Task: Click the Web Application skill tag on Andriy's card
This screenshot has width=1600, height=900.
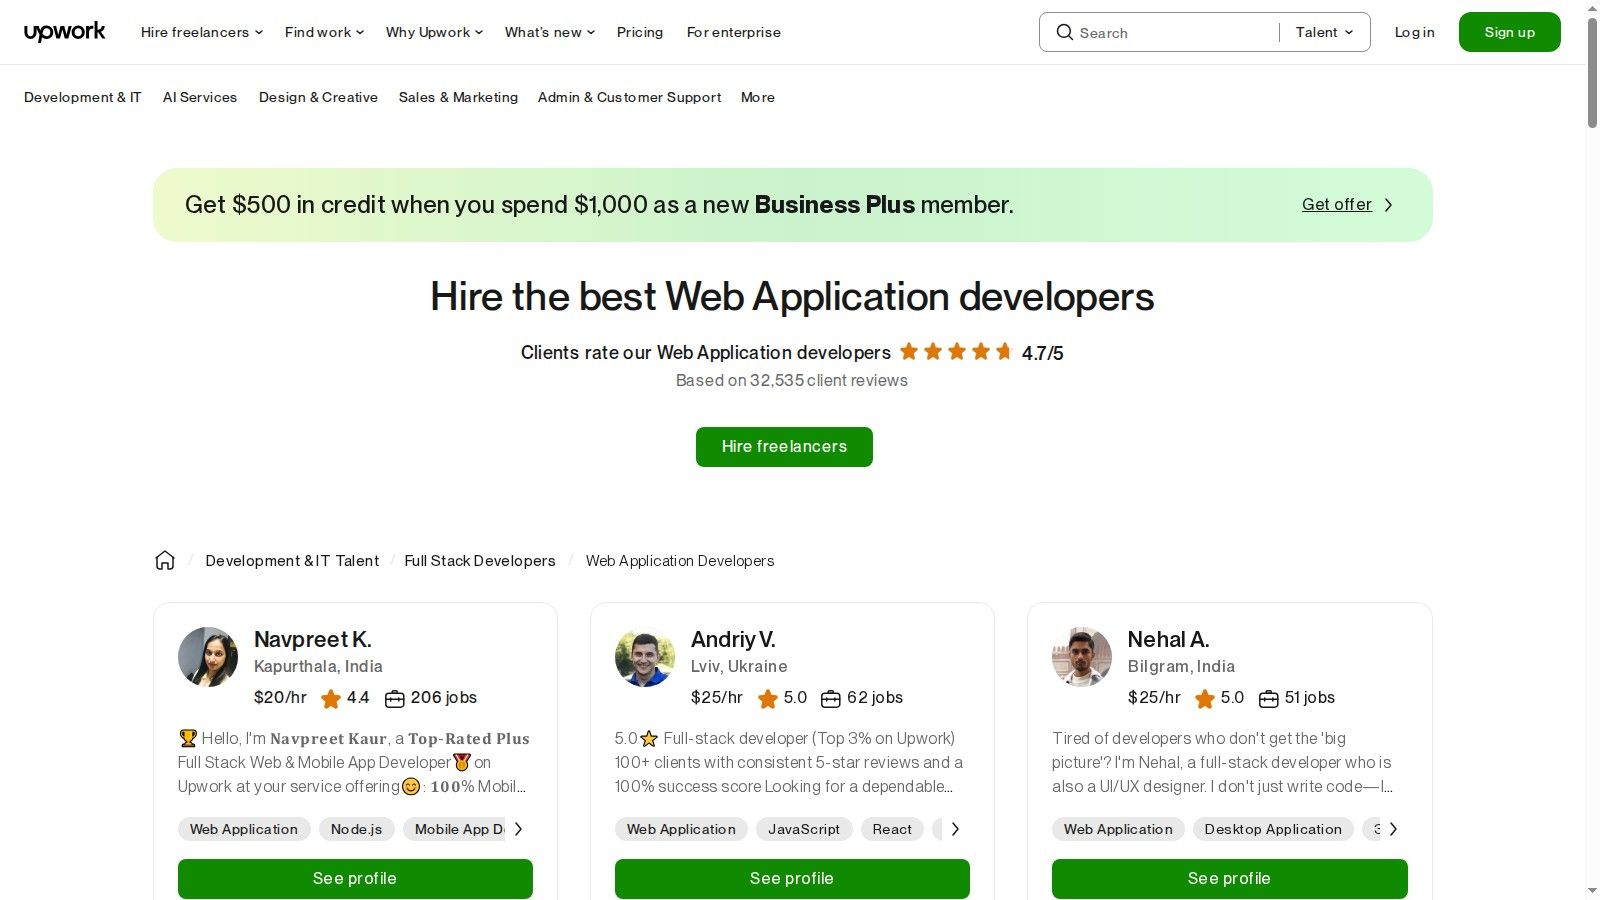Action: click(681, 829)
